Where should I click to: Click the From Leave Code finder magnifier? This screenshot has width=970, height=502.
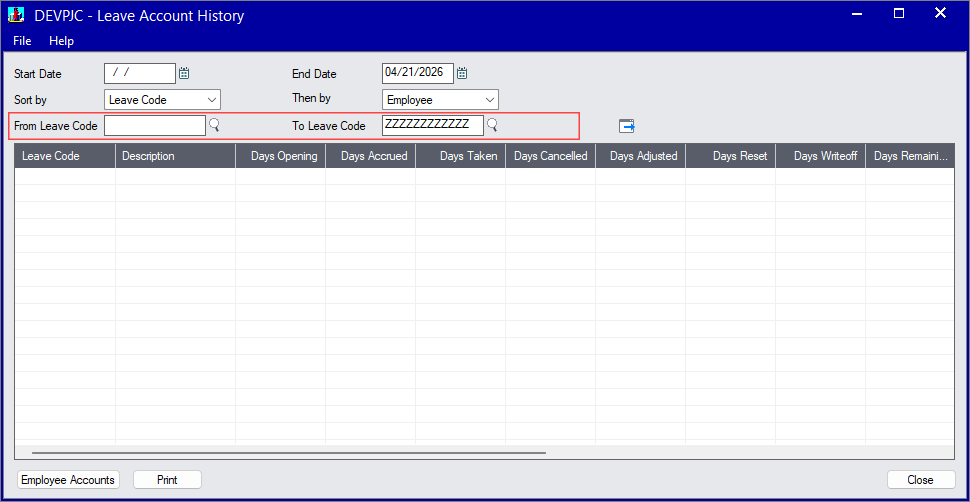214,125
